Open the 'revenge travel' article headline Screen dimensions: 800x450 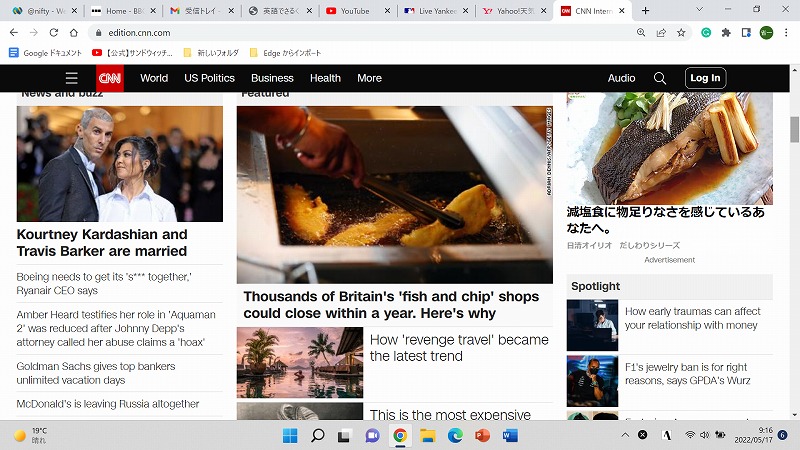click(x=459, y=348)
